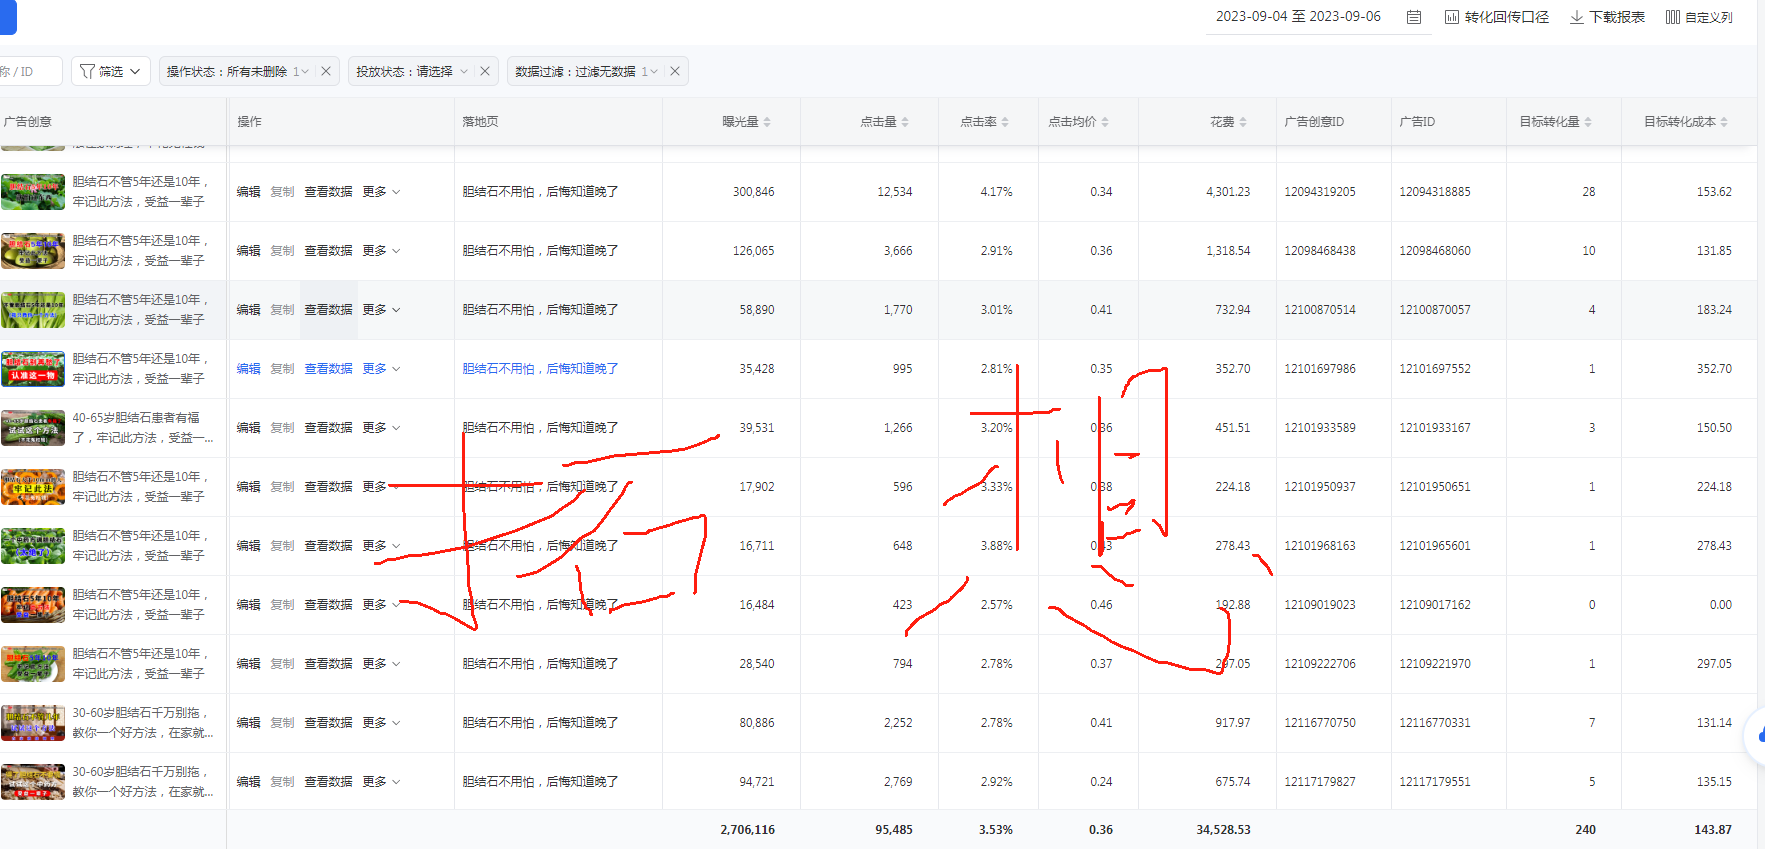1765x849 pixels.
Task: Click 编辑 in row with ad ID 12101697552
Action: pyautogui.click(x=248, y=369)
